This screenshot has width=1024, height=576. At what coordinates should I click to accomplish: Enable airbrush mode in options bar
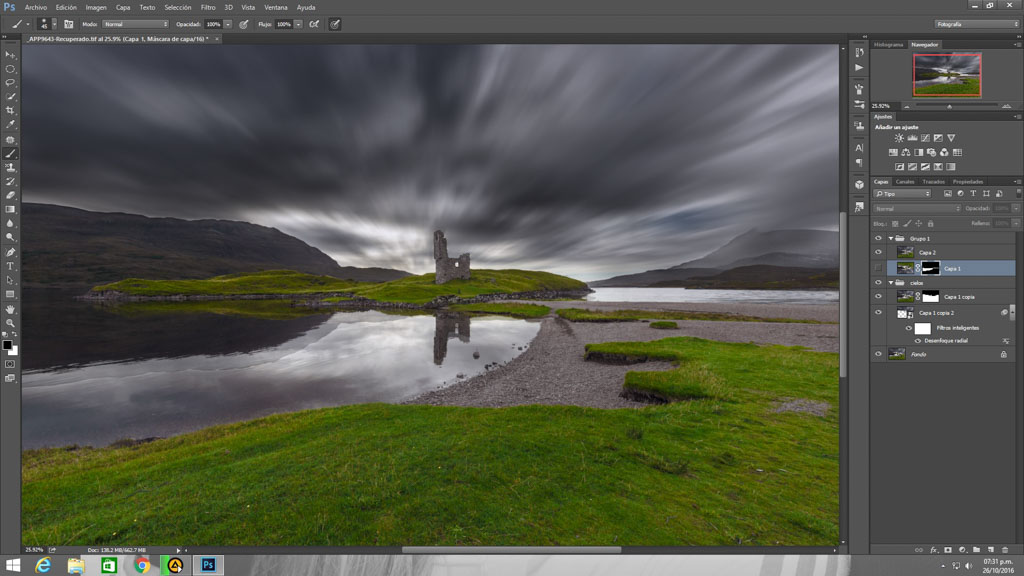[314, 23]
